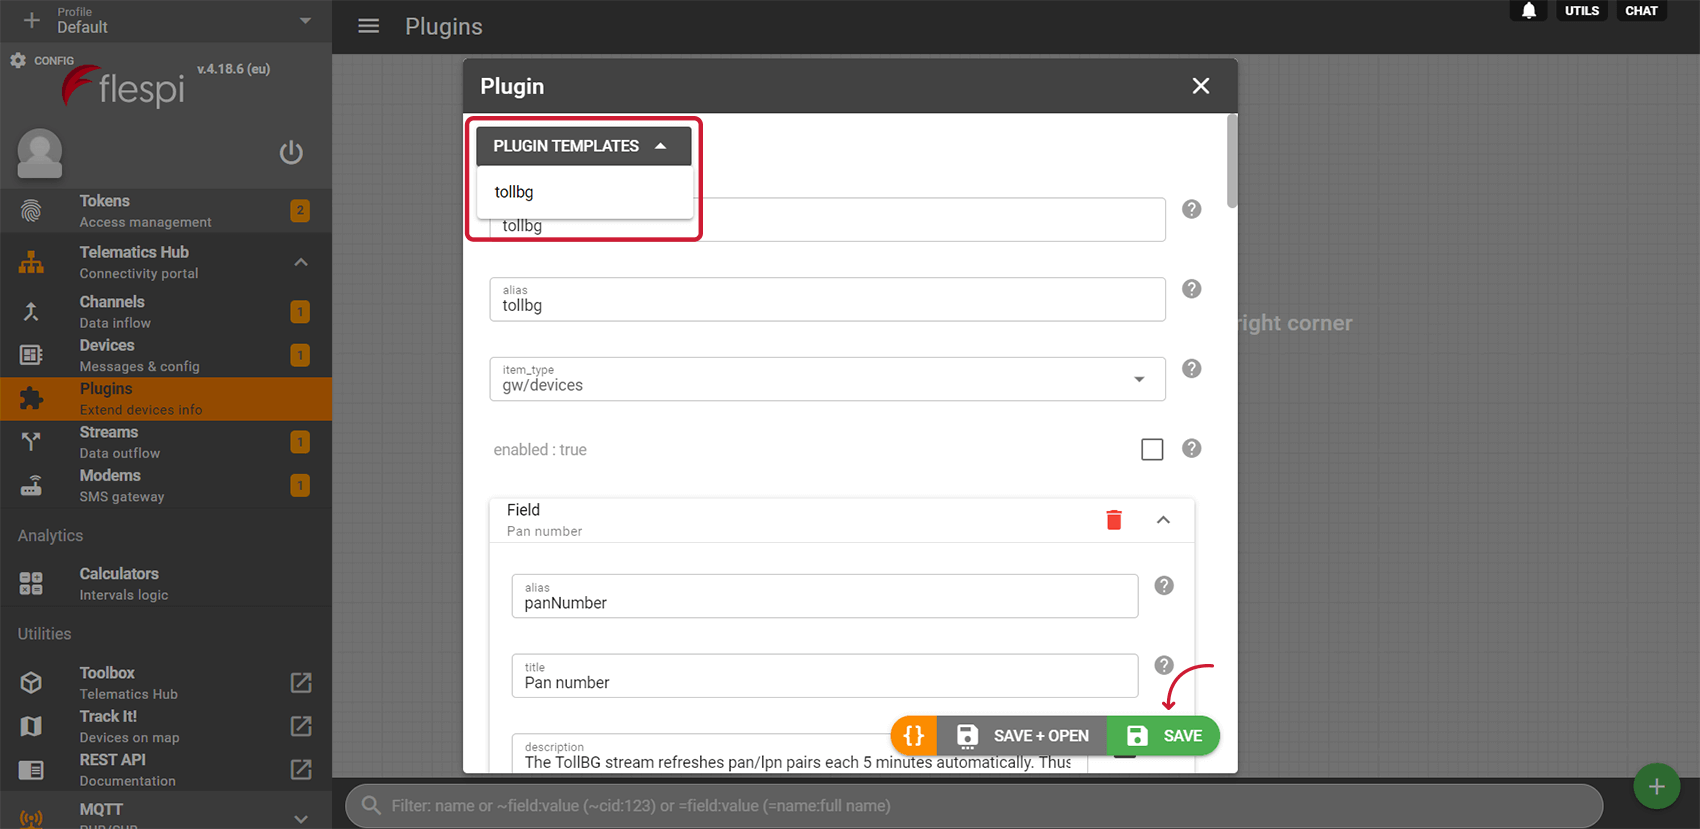Click help icon next to plugin alias field

1191,289
